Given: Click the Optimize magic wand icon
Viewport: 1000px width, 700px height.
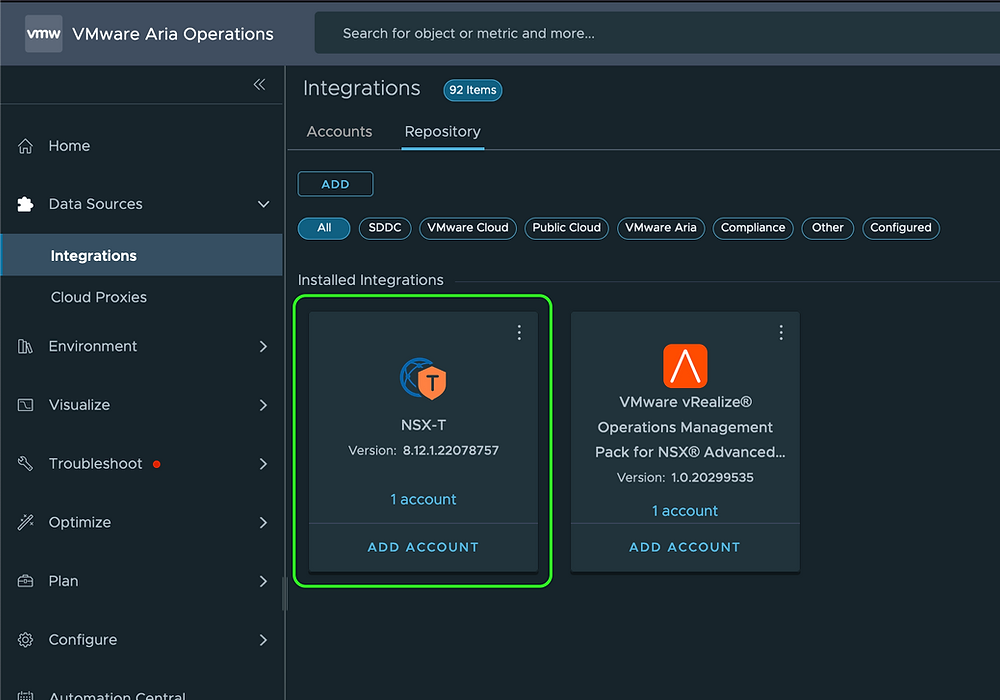Looking at the screenshot, I should (x=26, y=522).
